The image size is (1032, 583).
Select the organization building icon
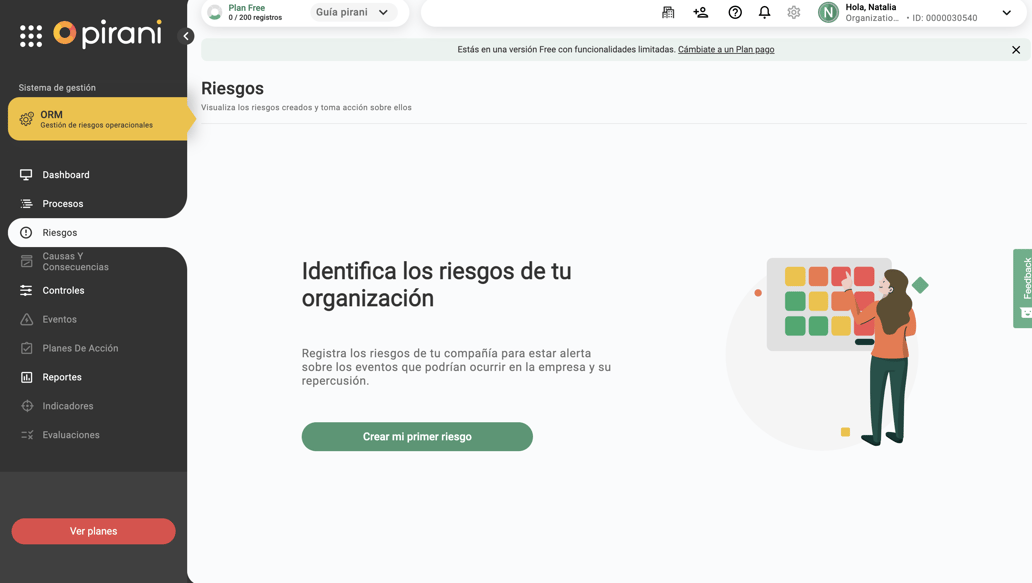pyautogui.click(x=668, y=12)
